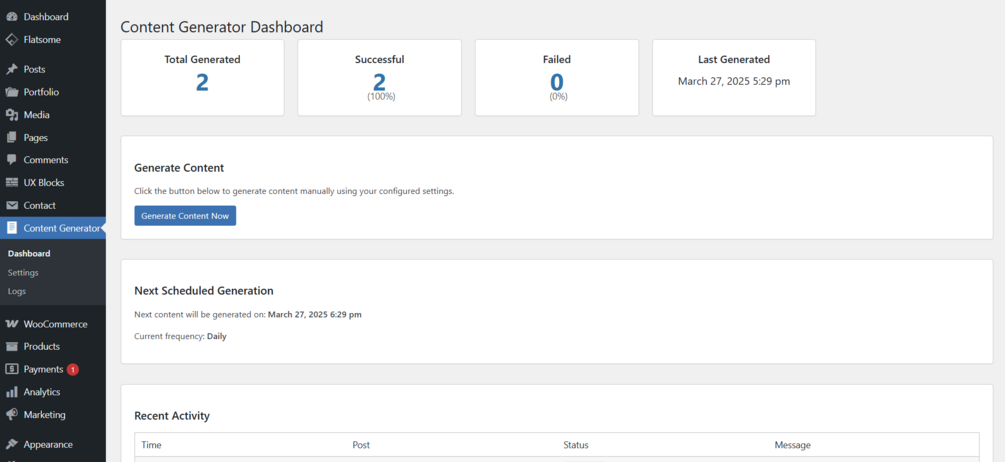Screen dimensions: 1005x462
Task: Navigate to the UX Blocks menu
Action: pyautogui.click(x=45, y=183)
